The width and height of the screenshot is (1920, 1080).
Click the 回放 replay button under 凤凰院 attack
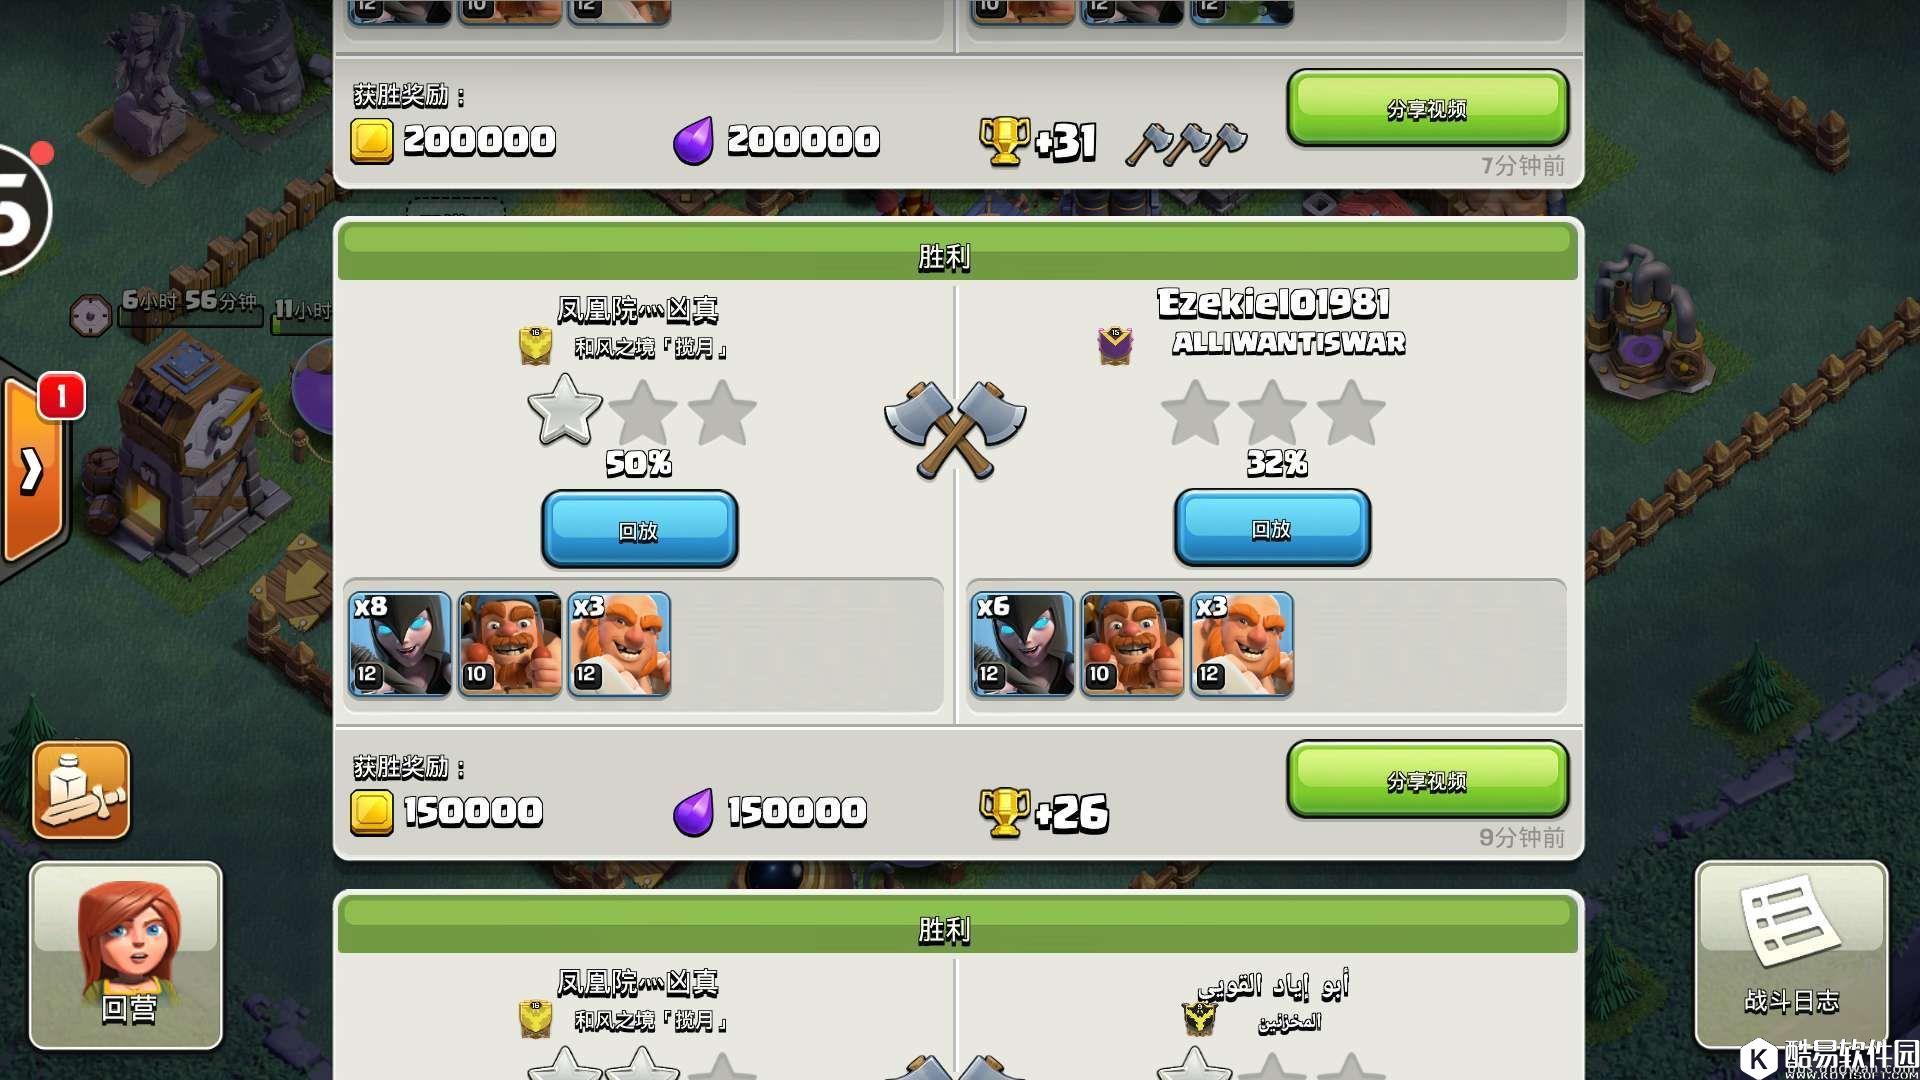639,529
